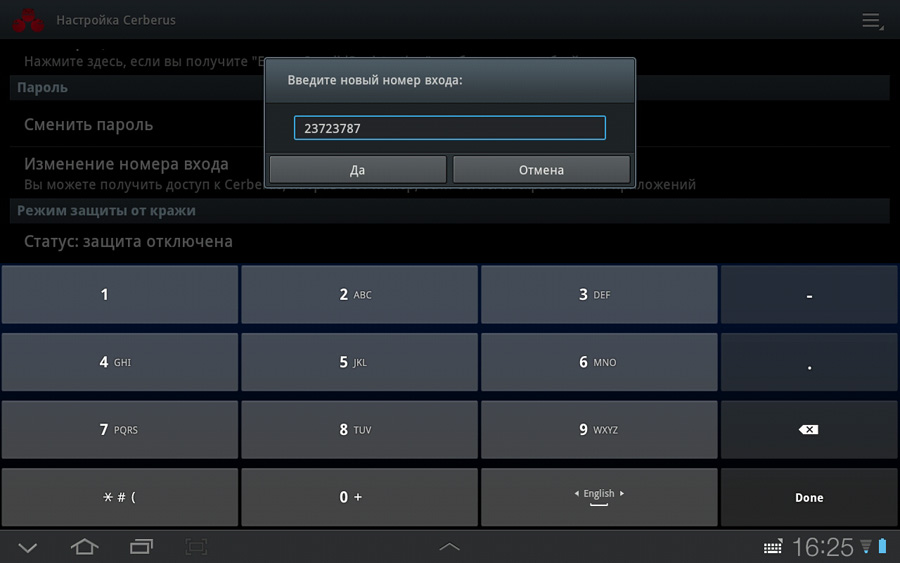Screen dimensions: 900x563
Task: Confirm with the Да button
Action: click(x=358, y=170)
